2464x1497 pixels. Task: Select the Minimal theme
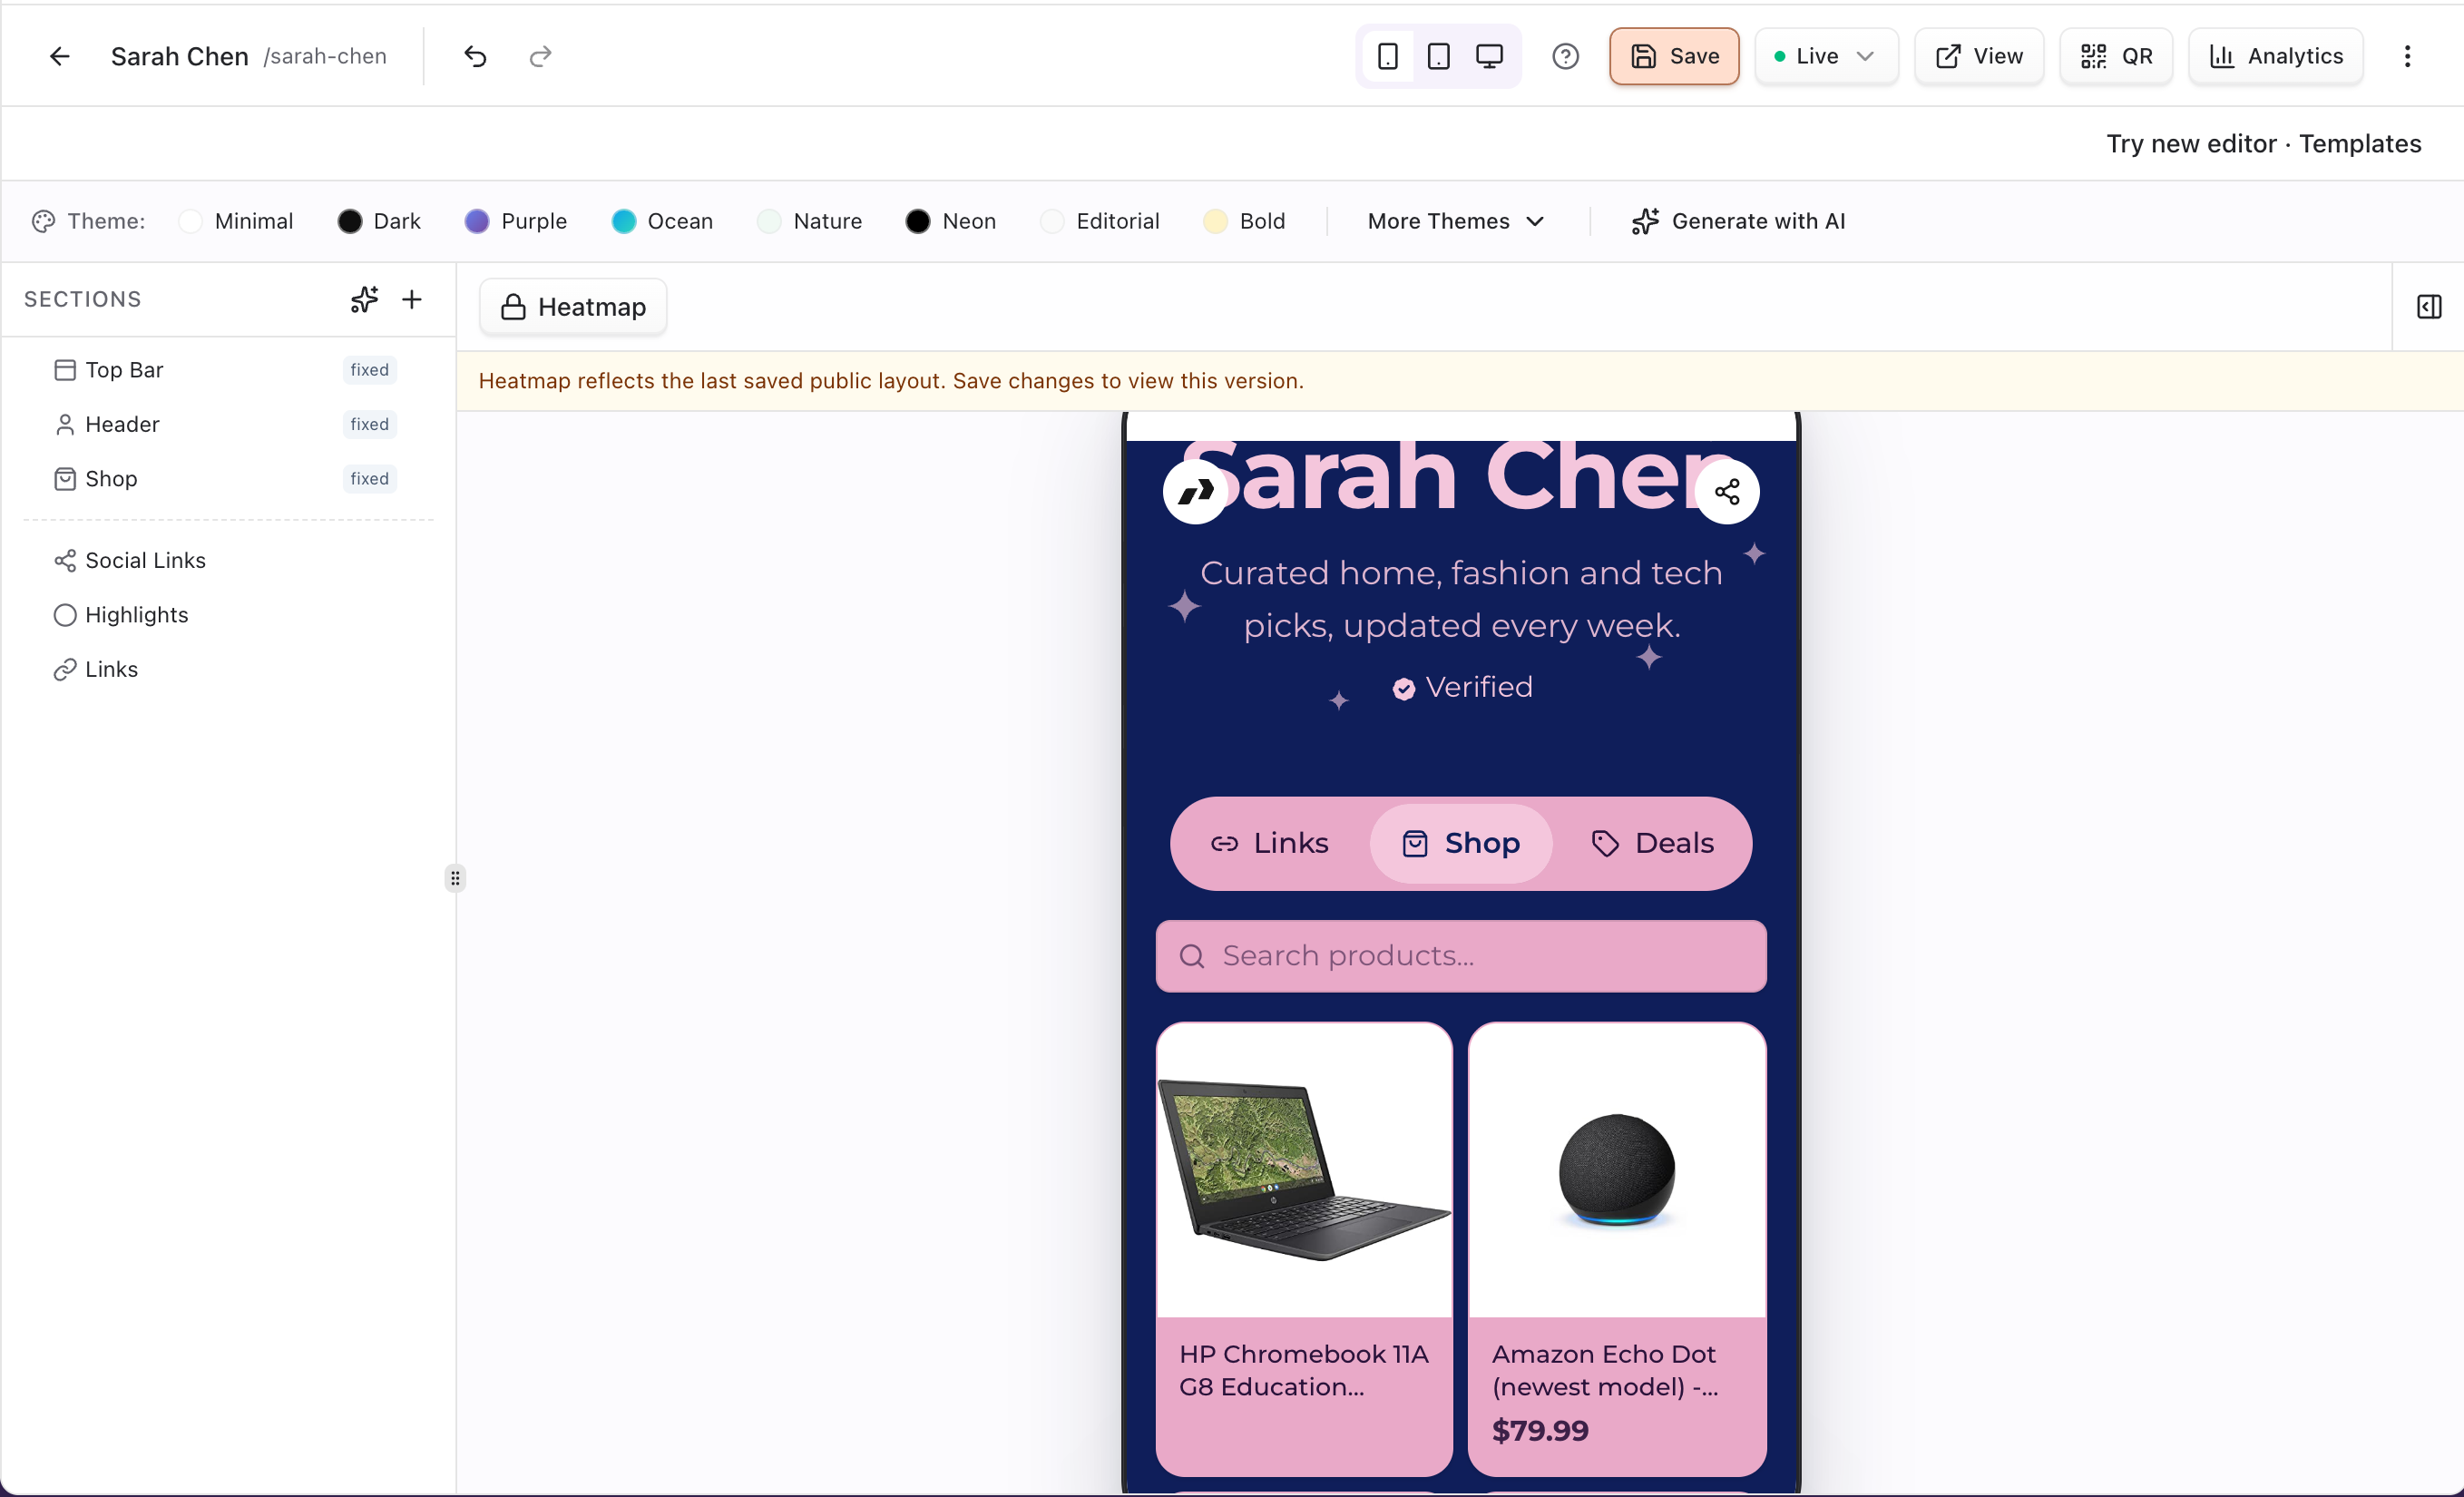236,221
